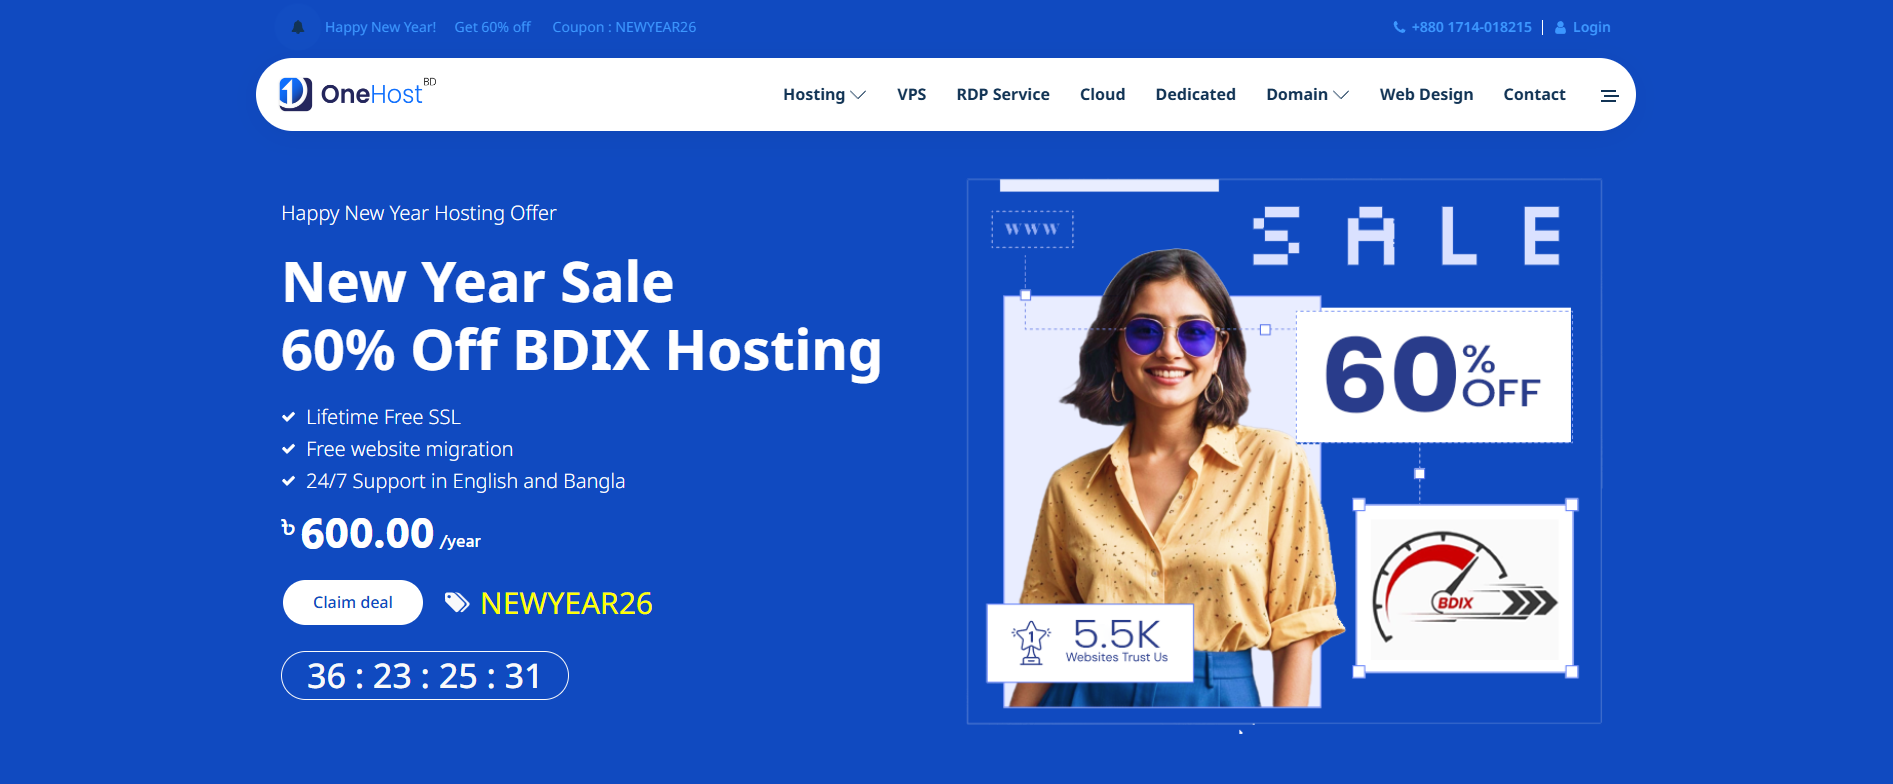1893x784 pixels.
Task: Expand the Domain dropdown menu
Action: 1307,94
